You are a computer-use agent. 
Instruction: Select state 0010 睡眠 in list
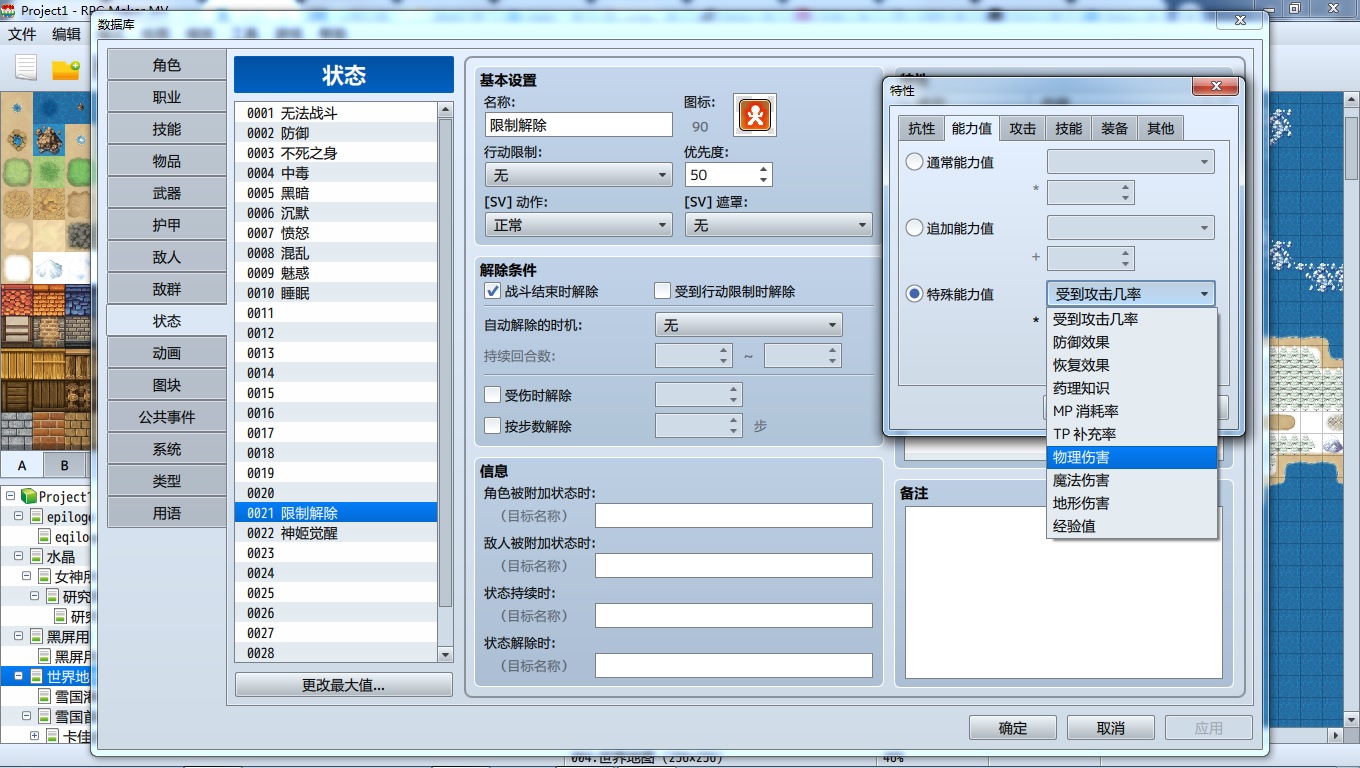[x=336, y=293]
